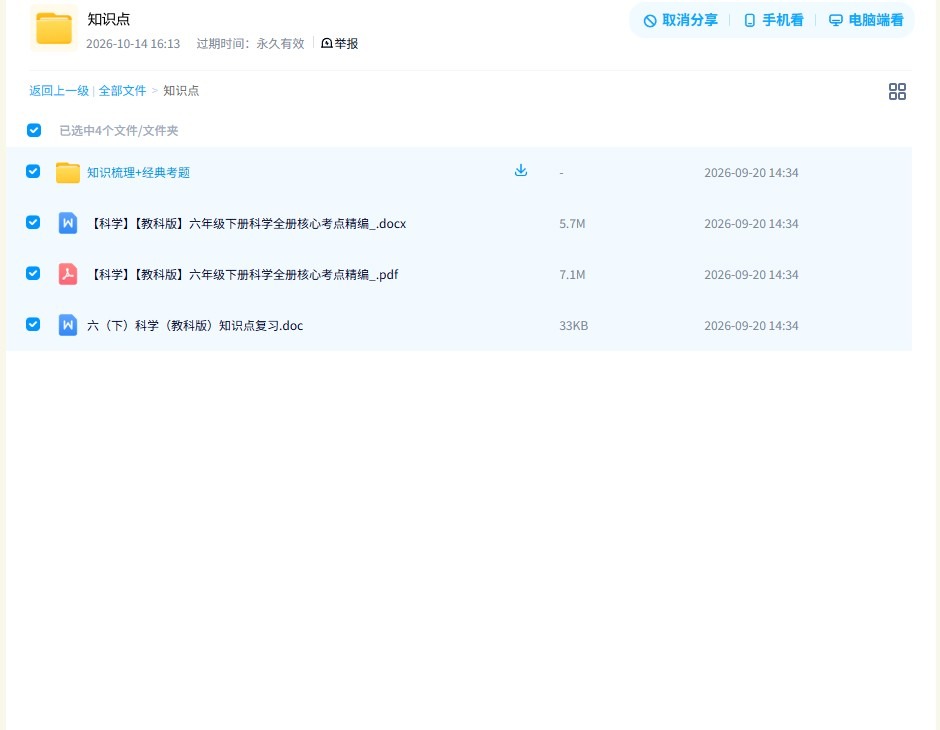Click the 5.7M file size
Image resolution: width=940 pixels, height=730 pixels.
pos(572,224)
